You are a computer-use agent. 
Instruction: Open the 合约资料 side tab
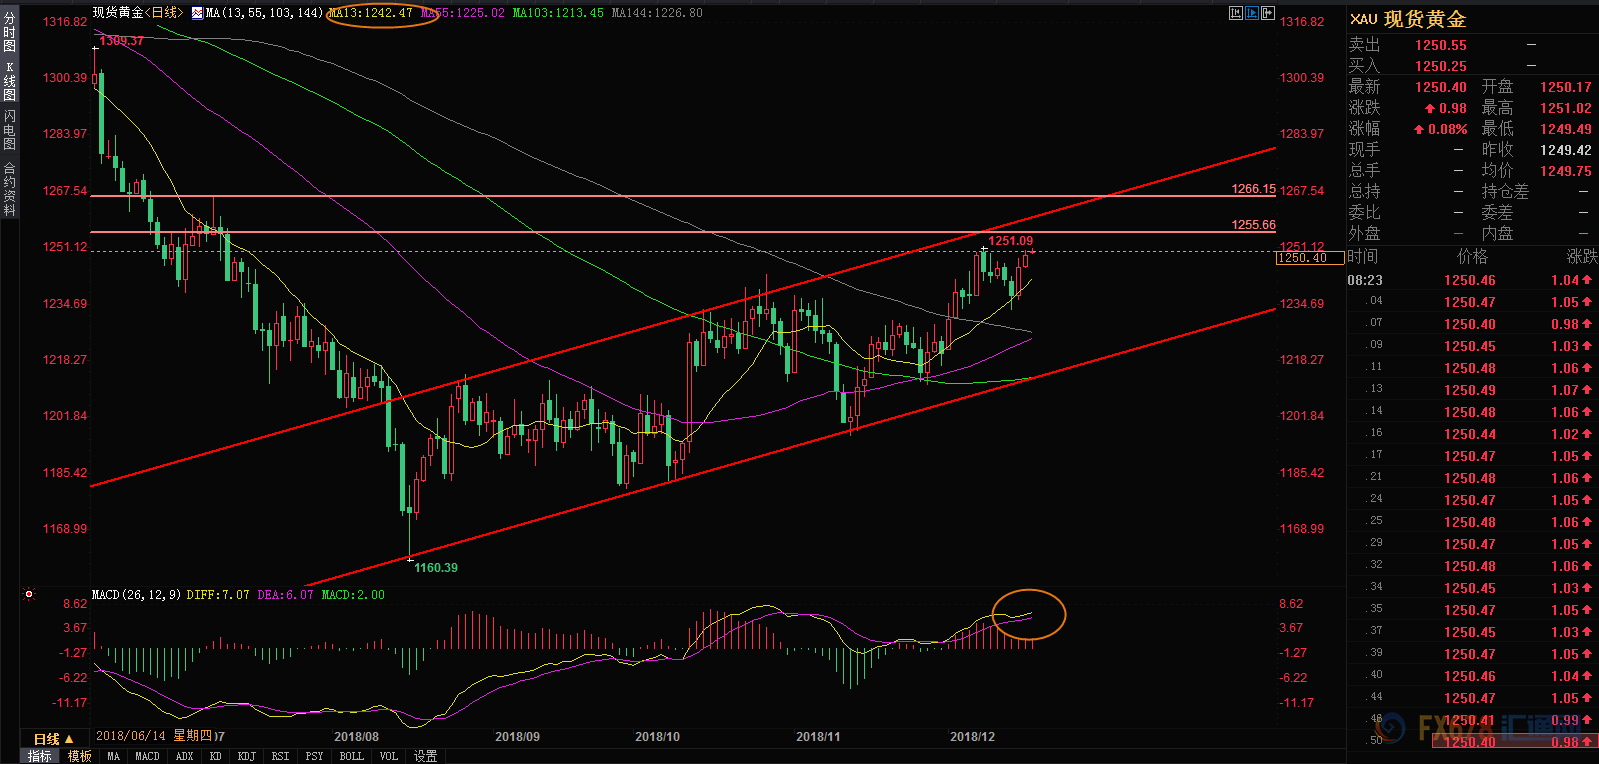9,189
